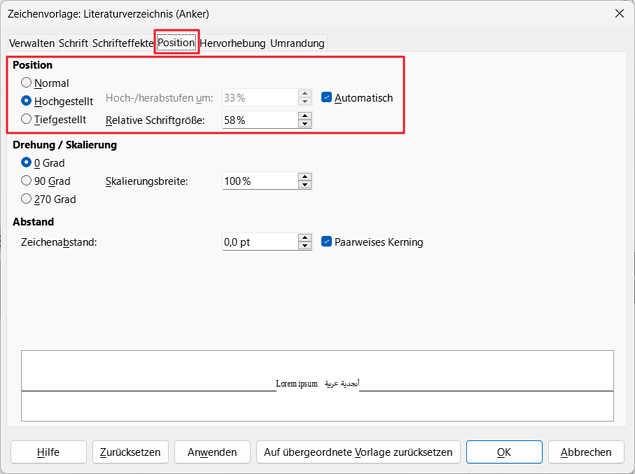Increase Skalierungsbreite using up arrow
Image resolution: width=635 pixels, height=474 pixels.
coord(305,177)
